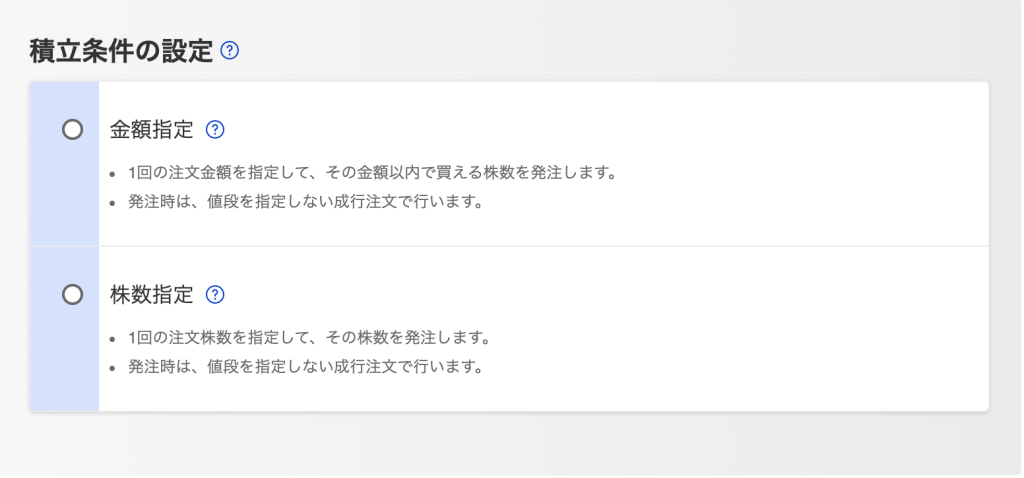Open help icon beside 積立条件の設定 heading
Image resolution: width=1024 pixels, height=478 pixels.
[x=230, y=50]
